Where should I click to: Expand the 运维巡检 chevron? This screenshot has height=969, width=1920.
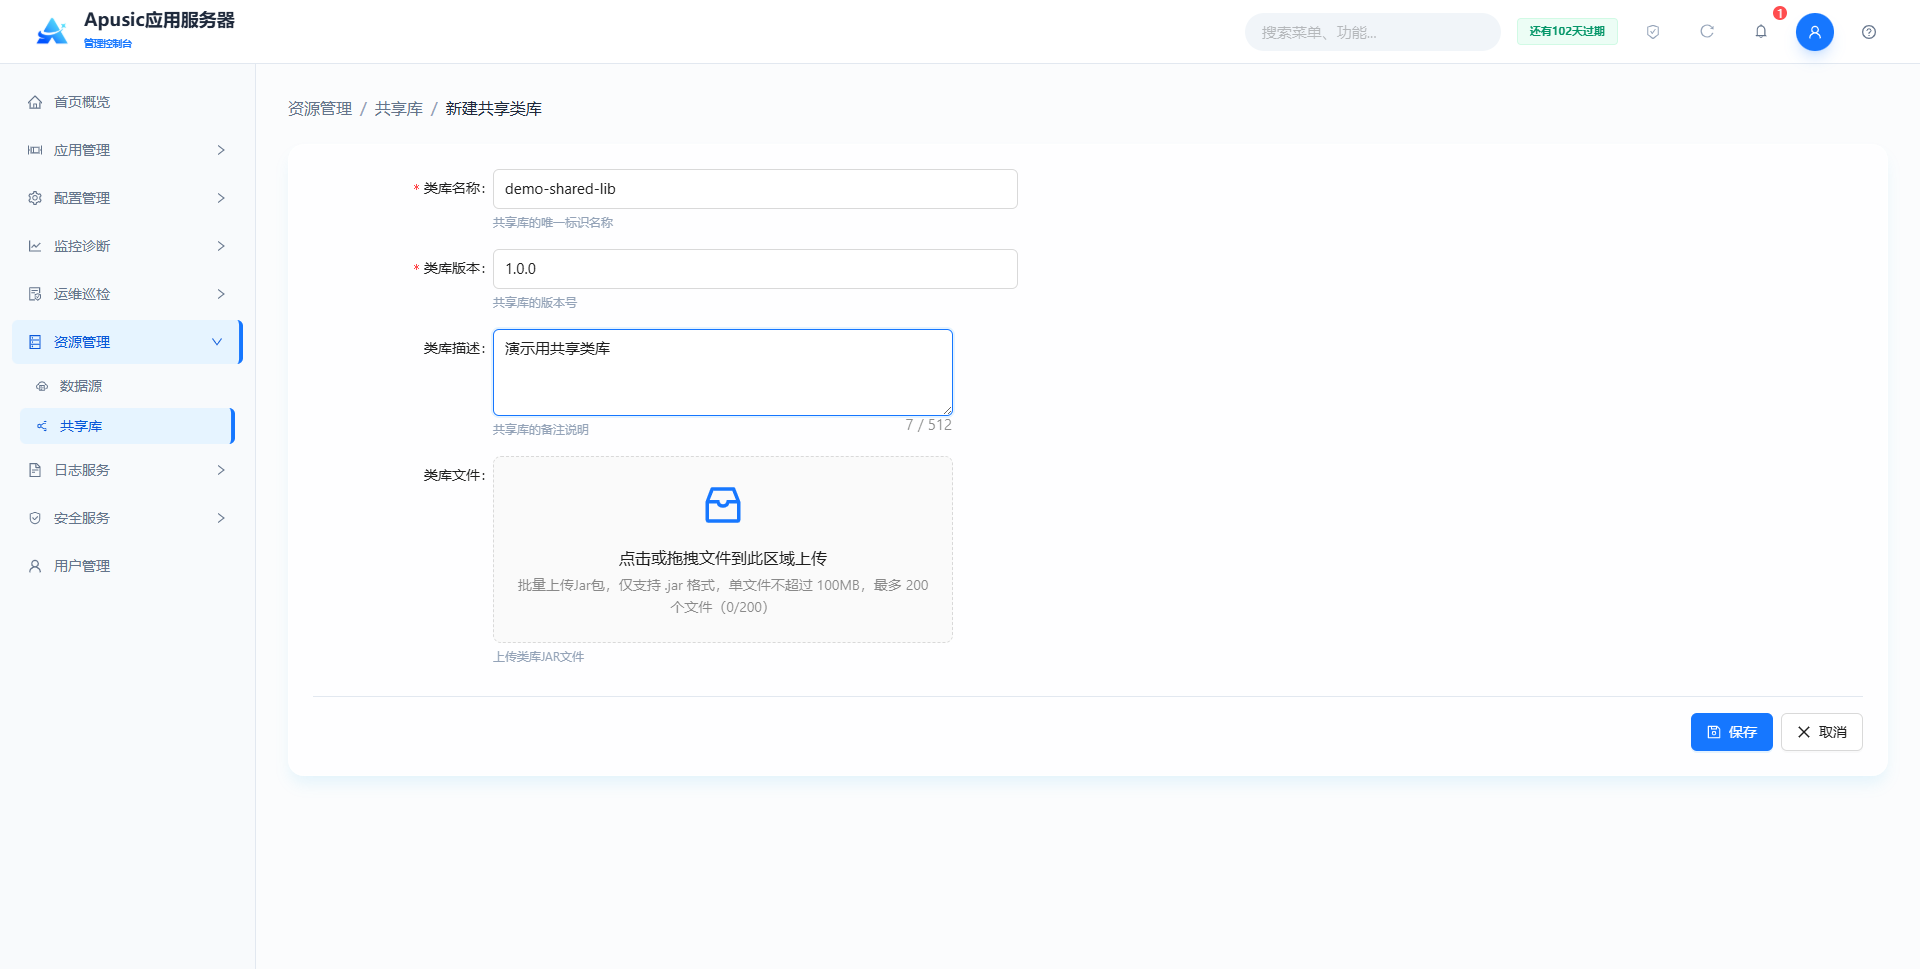point(221,294)
